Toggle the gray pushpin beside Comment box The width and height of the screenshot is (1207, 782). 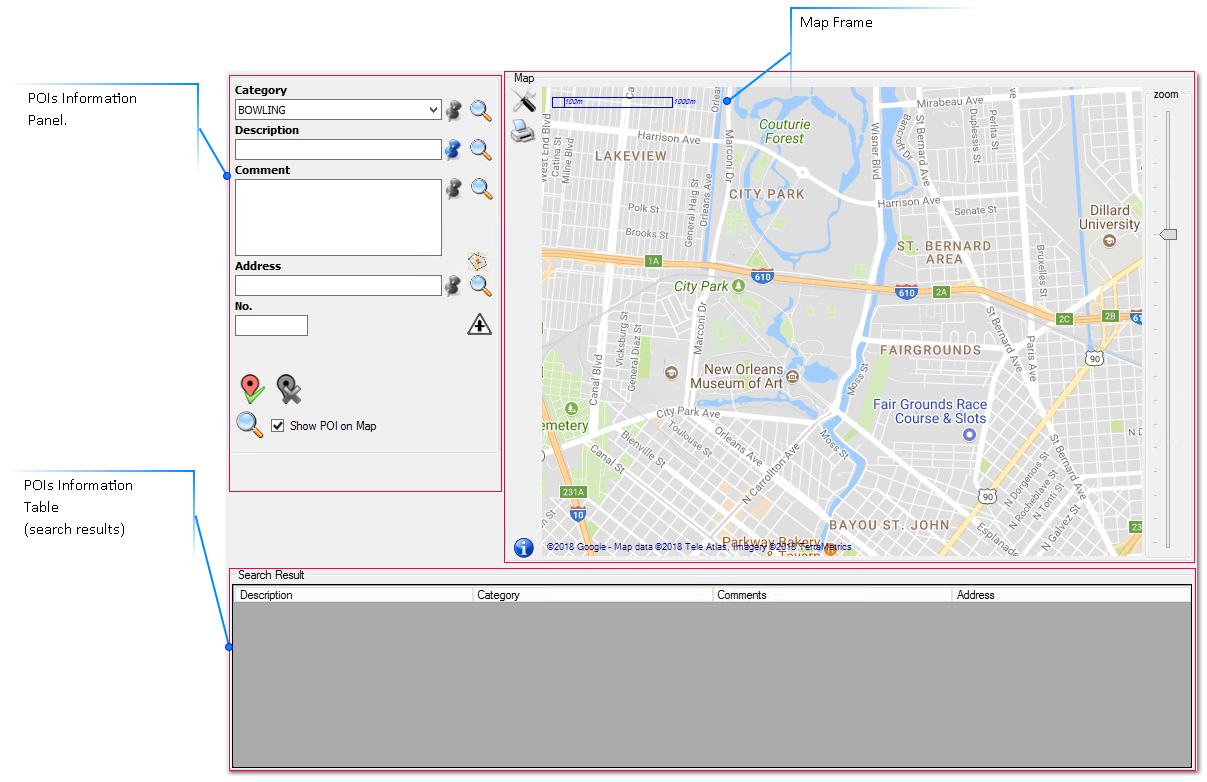coord(454,188)
